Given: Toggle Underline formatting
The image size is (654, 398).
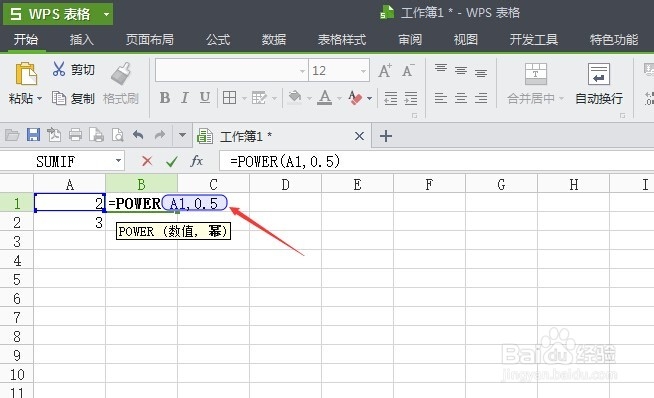Looking at the screenshot, I should pos(204,98).
